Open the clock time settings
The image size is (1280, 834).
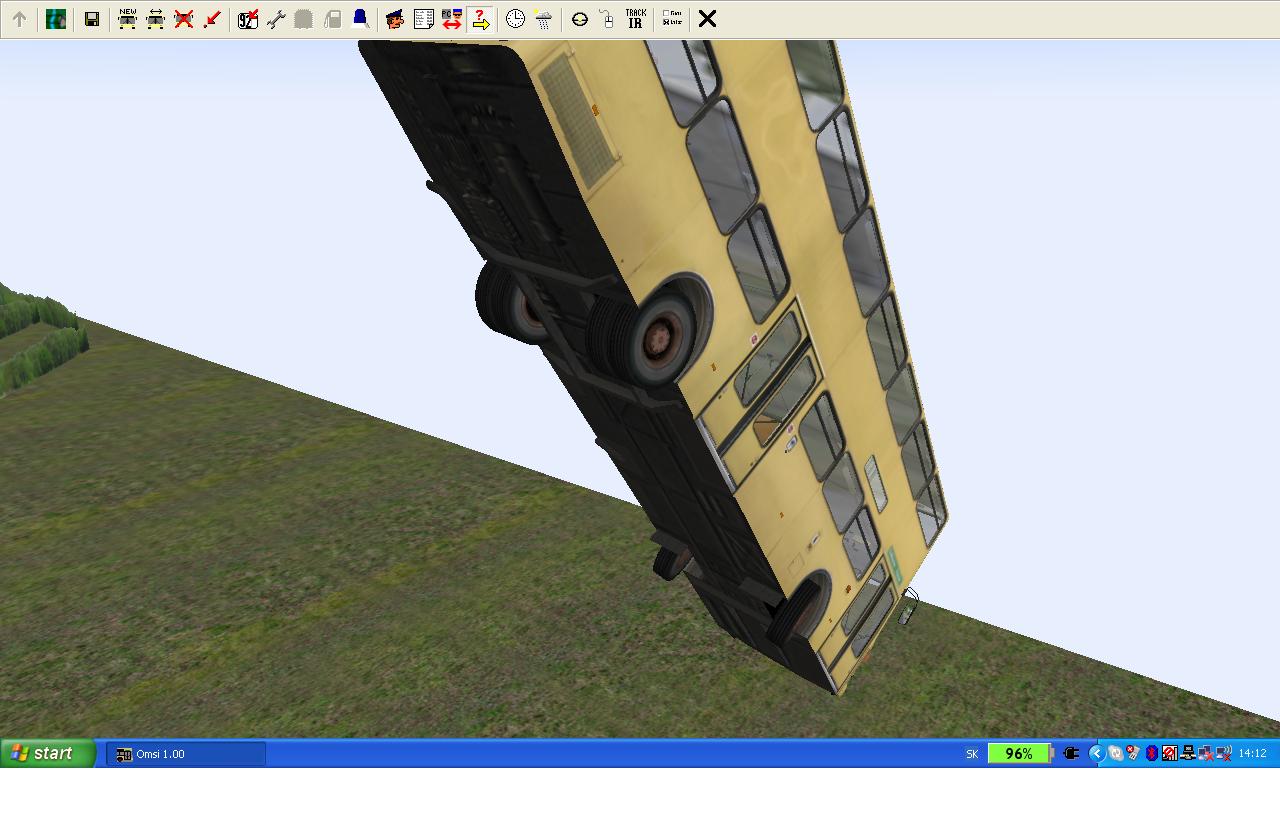[515, 19]
